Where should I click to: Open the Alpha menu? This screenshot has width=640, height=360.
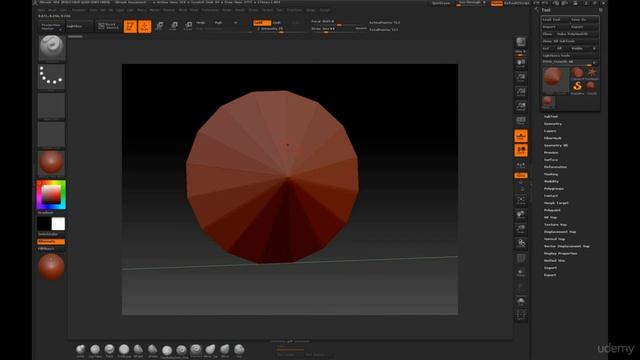(x=42, y=10)
